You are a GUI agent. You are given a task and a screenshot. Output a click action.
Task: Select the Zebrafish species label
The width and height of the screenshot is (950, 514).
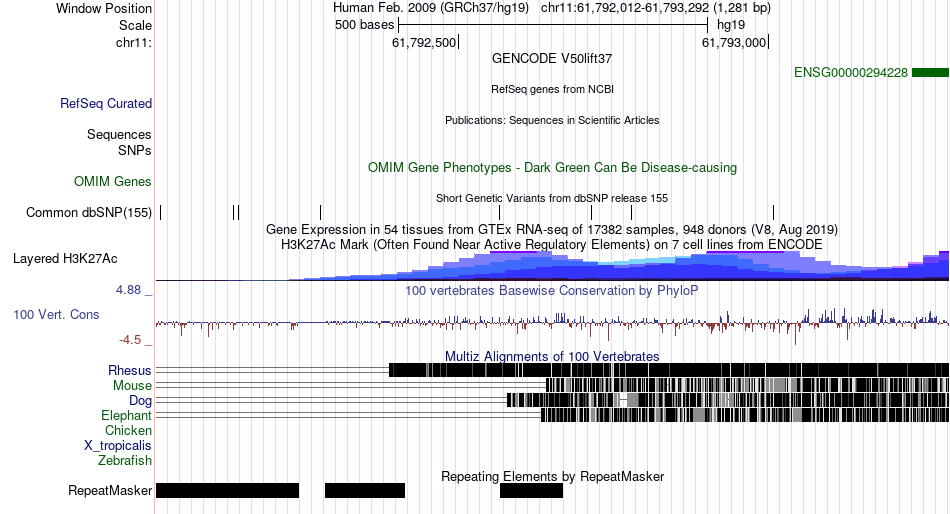125,461
